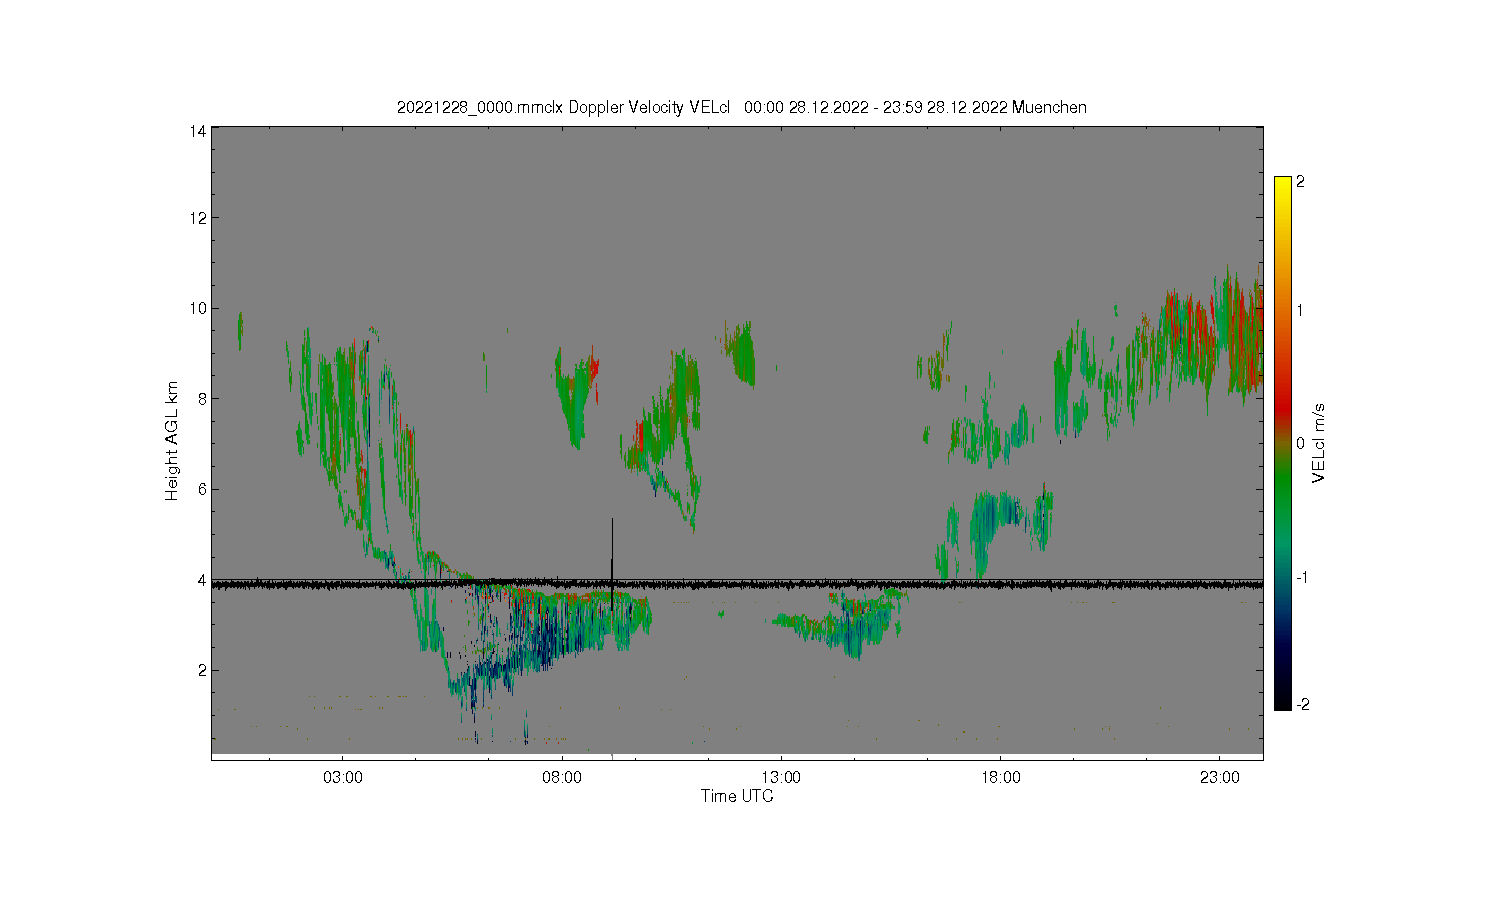Screen dimensions: 1500x900
Task: Click the velocity colorbar gradient
Action: click(x=1283, y=443)
